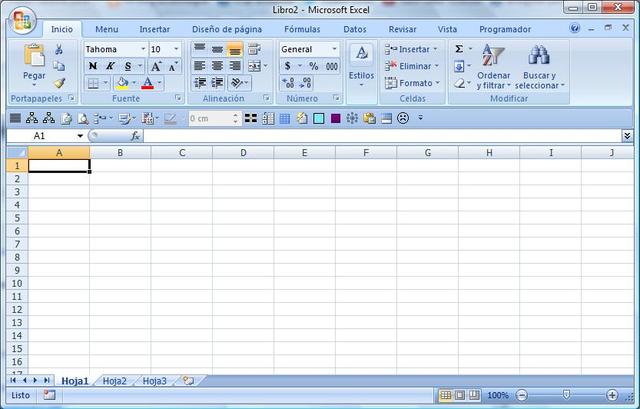Image resolution: width=640 pixels, height=409 pixels.
Task: Toggle bottom vertical alignment
Action: (235, 49)
